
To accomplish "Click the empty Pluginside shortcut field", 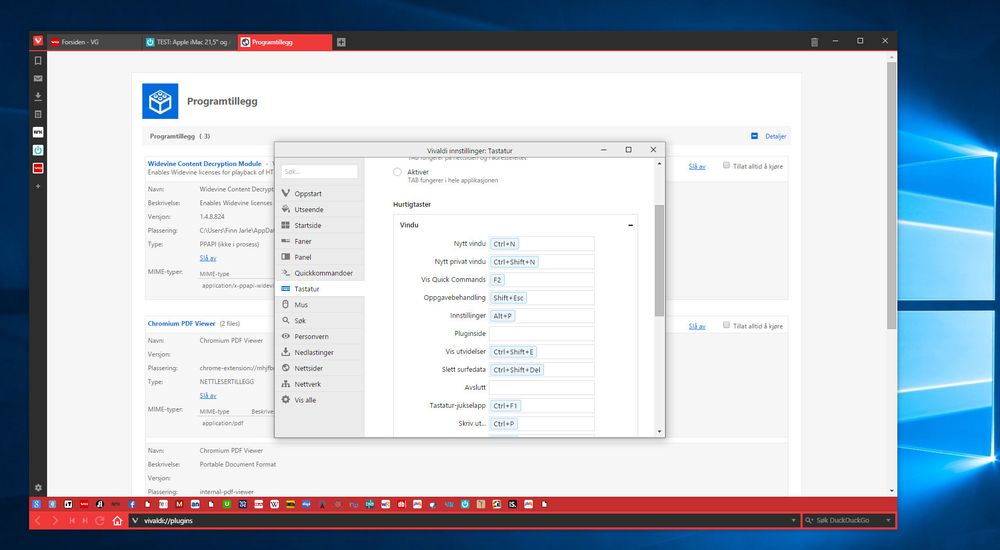I will tap(541, 334).
